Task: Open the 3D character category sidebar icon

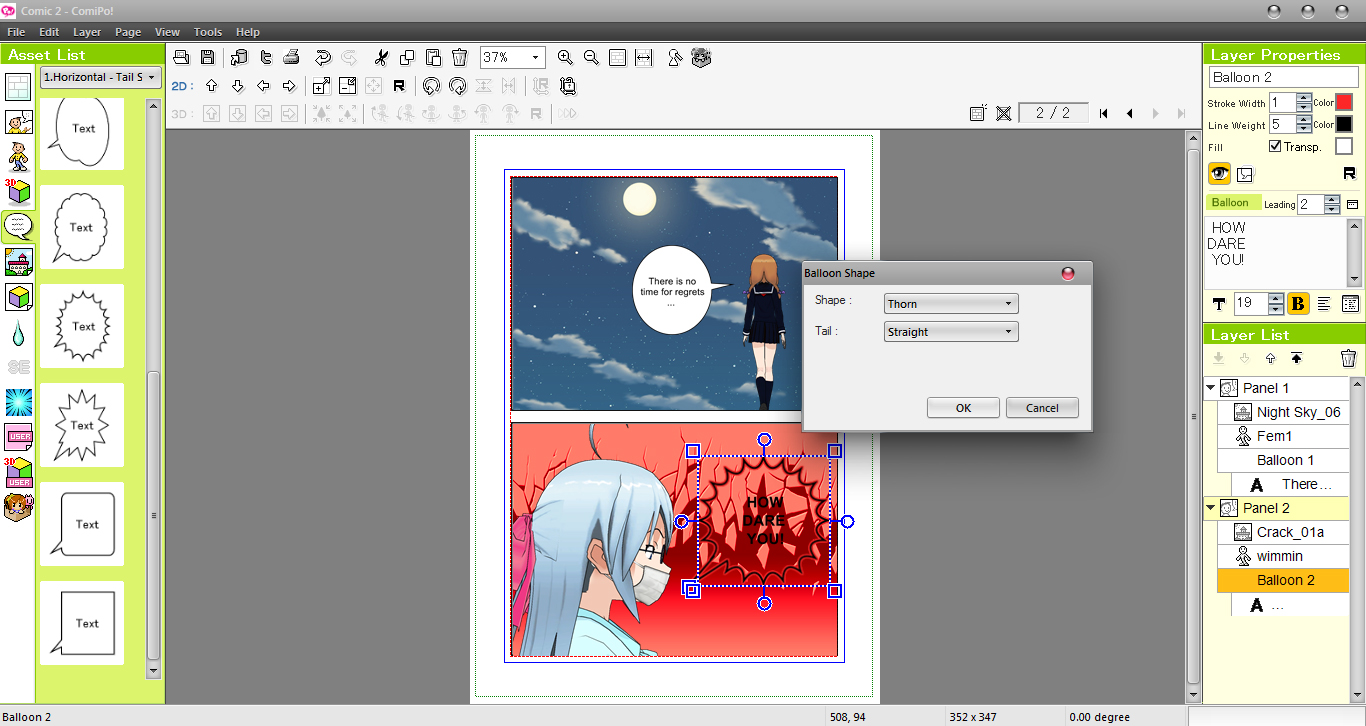Action: (16, 190)
